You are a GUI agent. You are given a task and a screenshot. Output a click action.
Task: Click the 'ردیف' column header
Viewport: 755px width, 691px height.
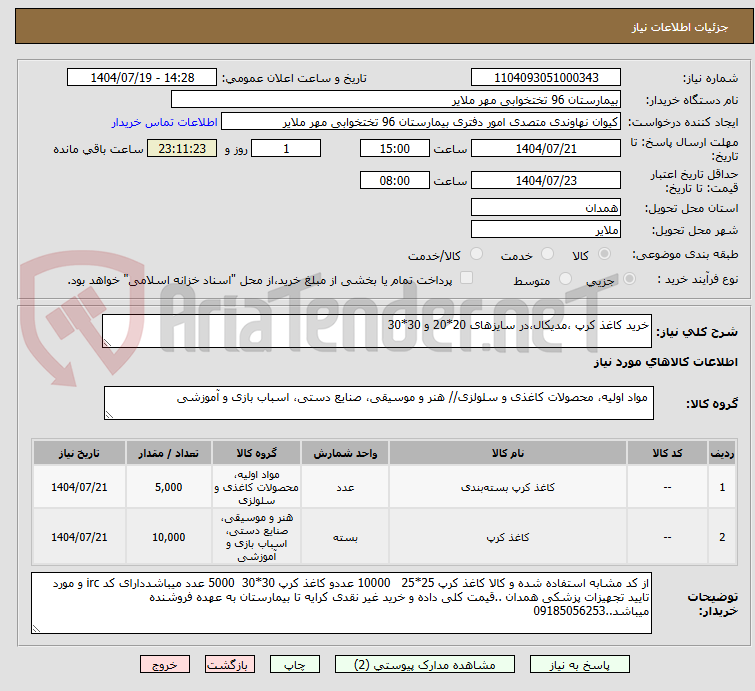(x=722, y=453)
